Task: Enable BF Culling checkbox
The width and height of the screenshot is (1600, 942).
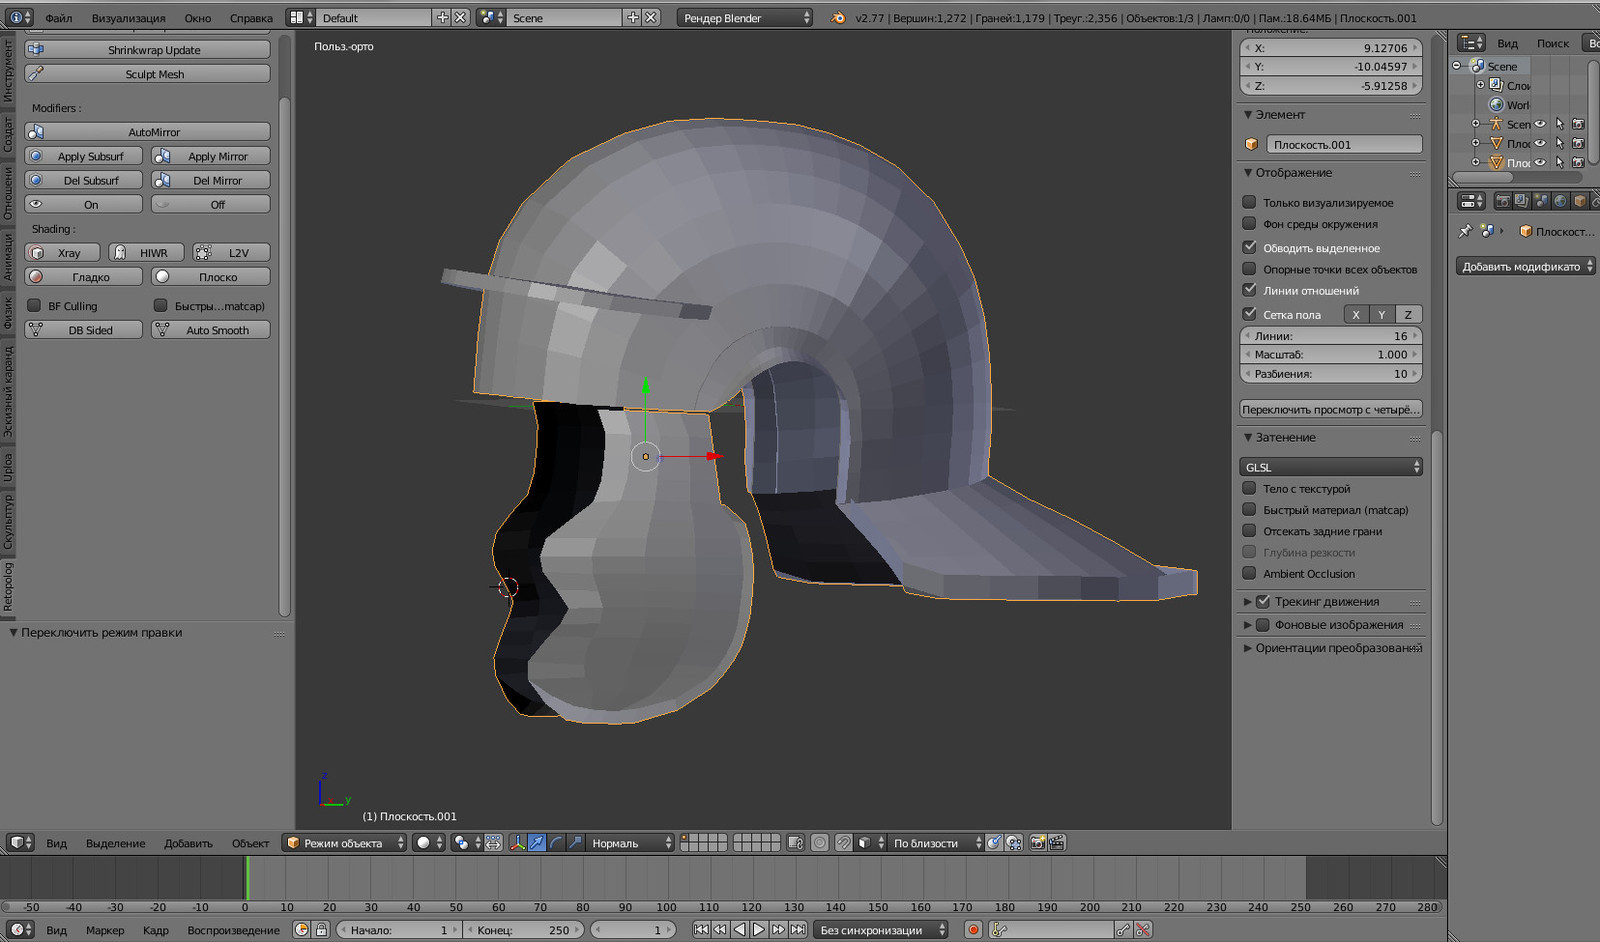Action: (34, 306)
